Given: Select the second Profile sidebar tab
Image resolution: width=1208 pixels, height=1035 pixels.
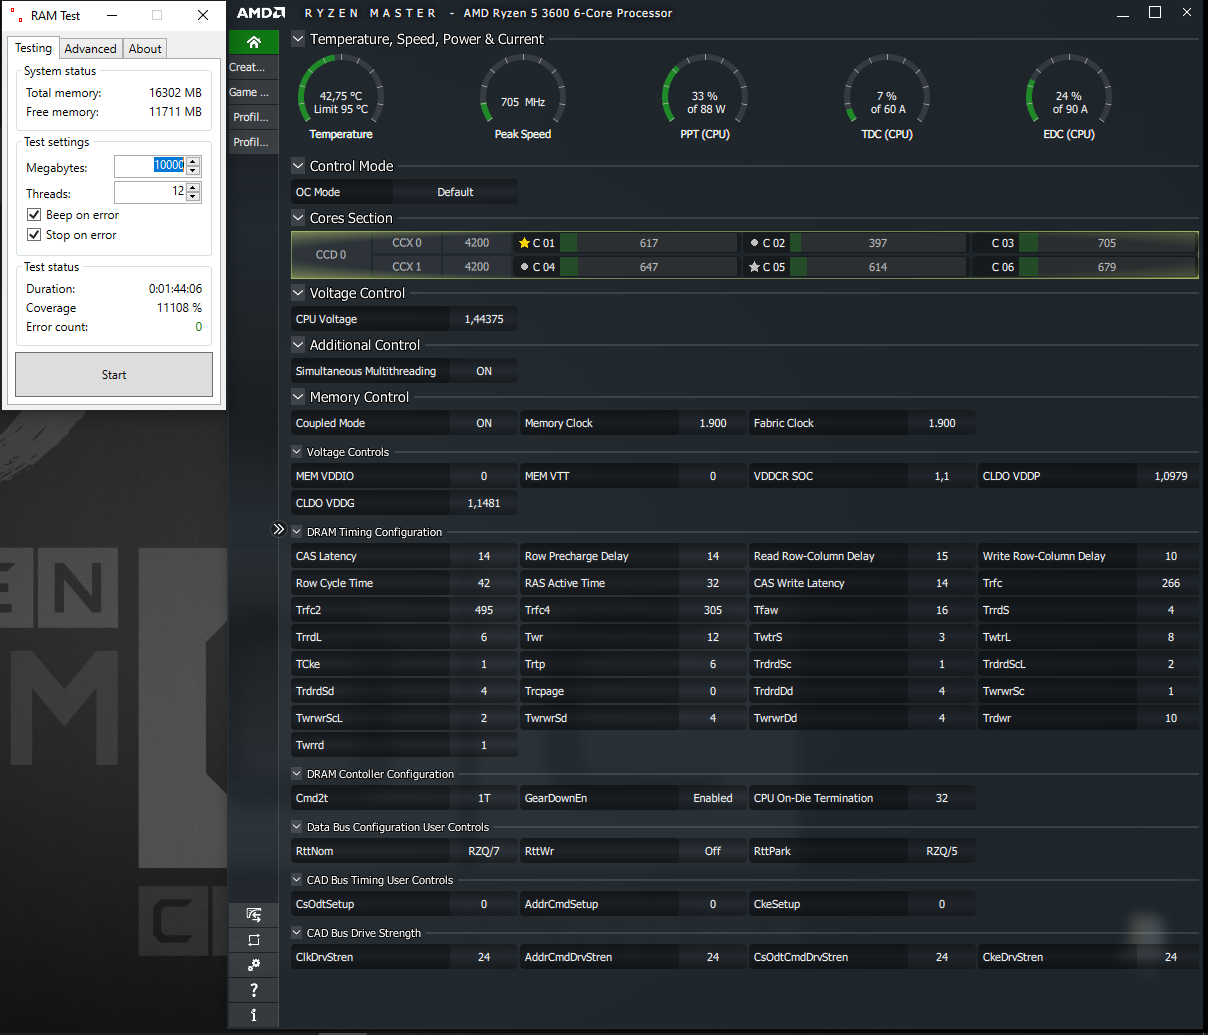Looking at the screenshot, I should (x=253, y=142).
